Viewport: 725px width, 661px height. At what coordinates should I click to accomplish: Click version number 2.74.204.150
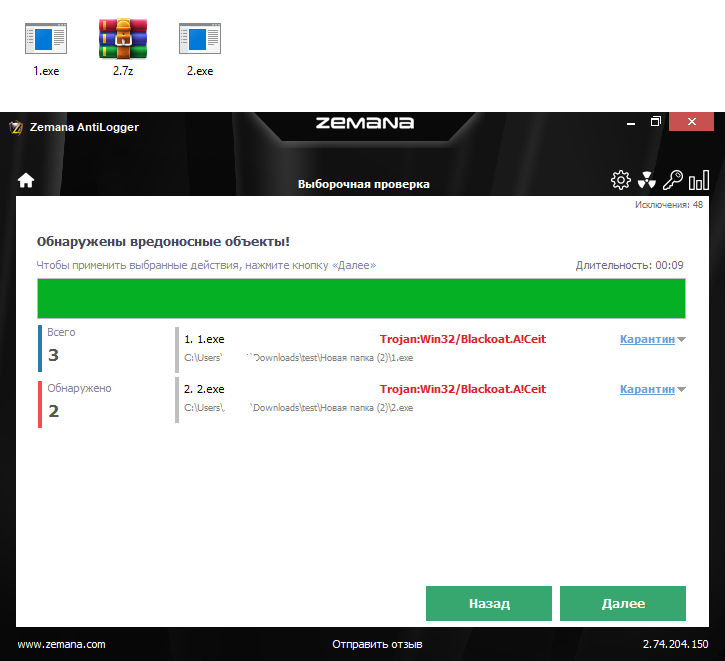(675, 644)
